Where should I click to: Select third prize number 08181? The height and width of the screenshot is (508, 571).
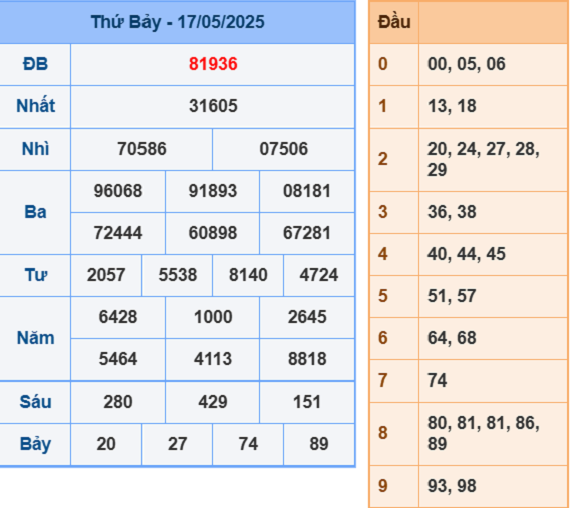pyautogui.click(x=307, y=191)
